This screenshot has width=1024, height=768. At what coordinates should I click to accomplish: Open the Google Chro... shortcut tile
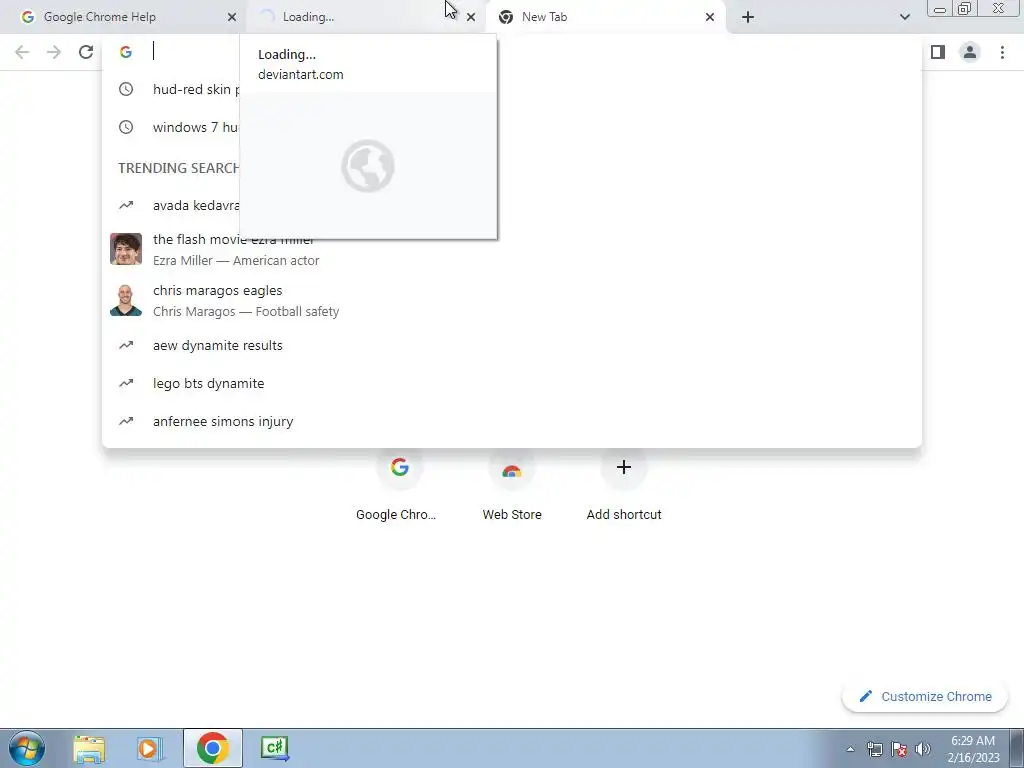398,487
